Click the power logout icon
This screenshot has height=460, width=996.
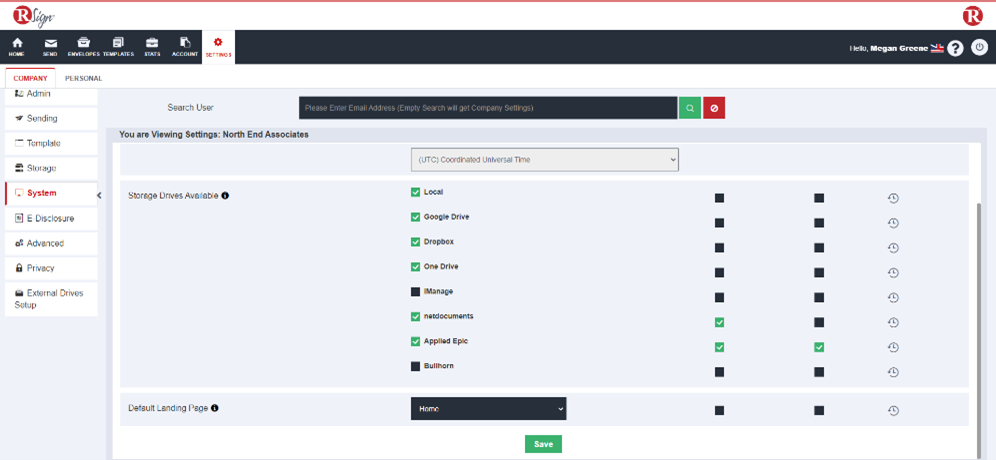click(x=979, y=48)
